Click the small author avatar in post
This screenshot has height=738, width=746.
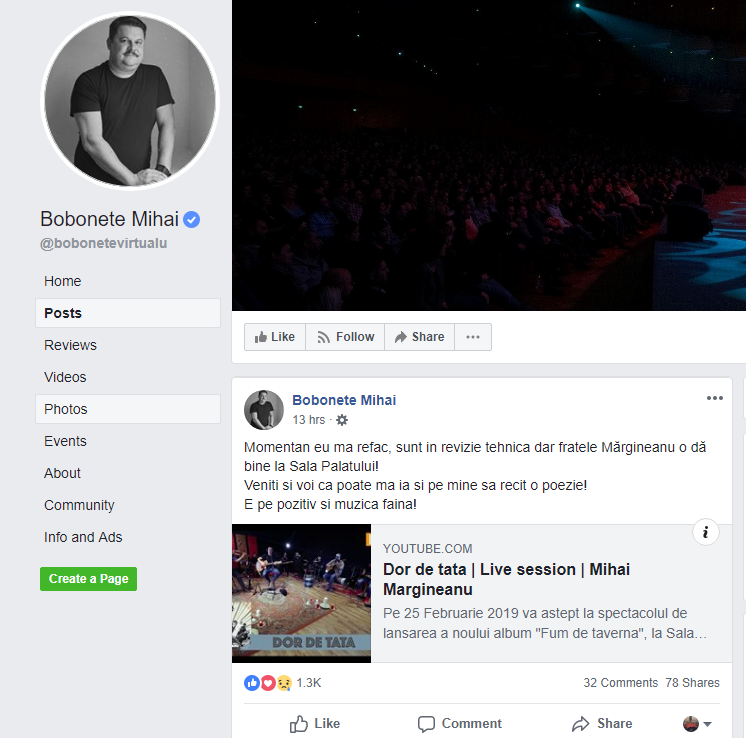point(264,409)
